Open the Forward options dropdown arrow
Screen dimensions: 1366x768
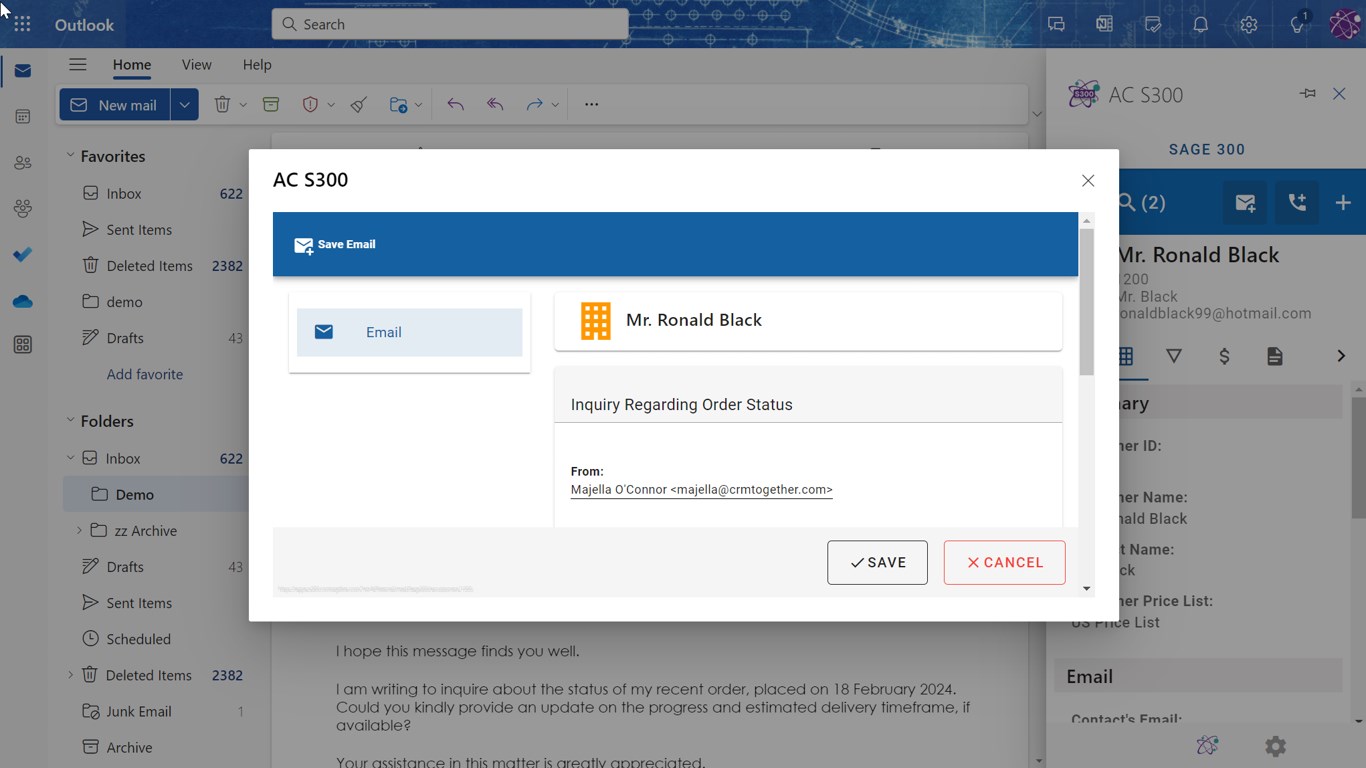pyautogui.click(x=555, y=104)
